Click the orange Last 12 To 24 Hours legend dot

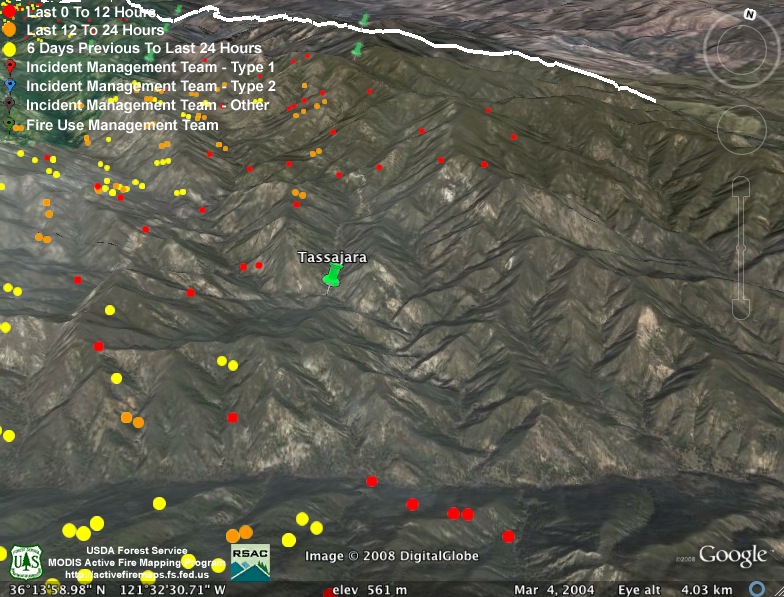coord(9,30)
